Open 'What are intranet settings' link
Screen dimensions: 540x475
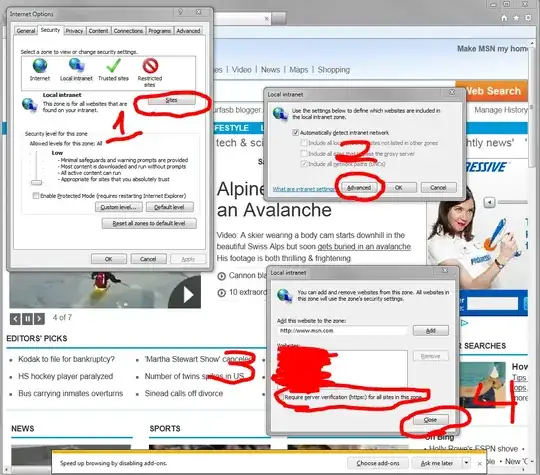[x=303, y=189]
